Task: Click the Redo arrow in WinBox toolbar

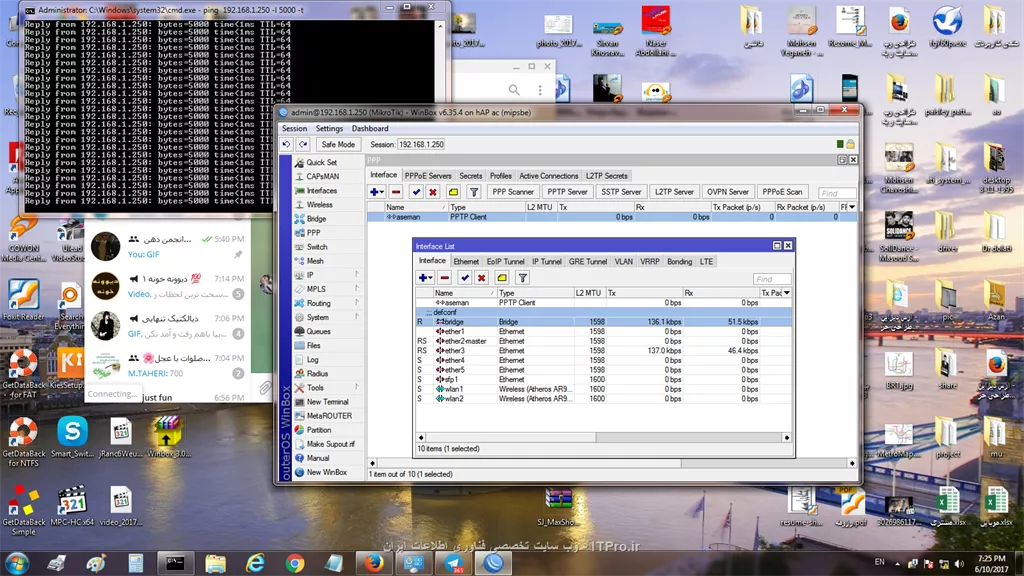Action: (x=303, y=144)
